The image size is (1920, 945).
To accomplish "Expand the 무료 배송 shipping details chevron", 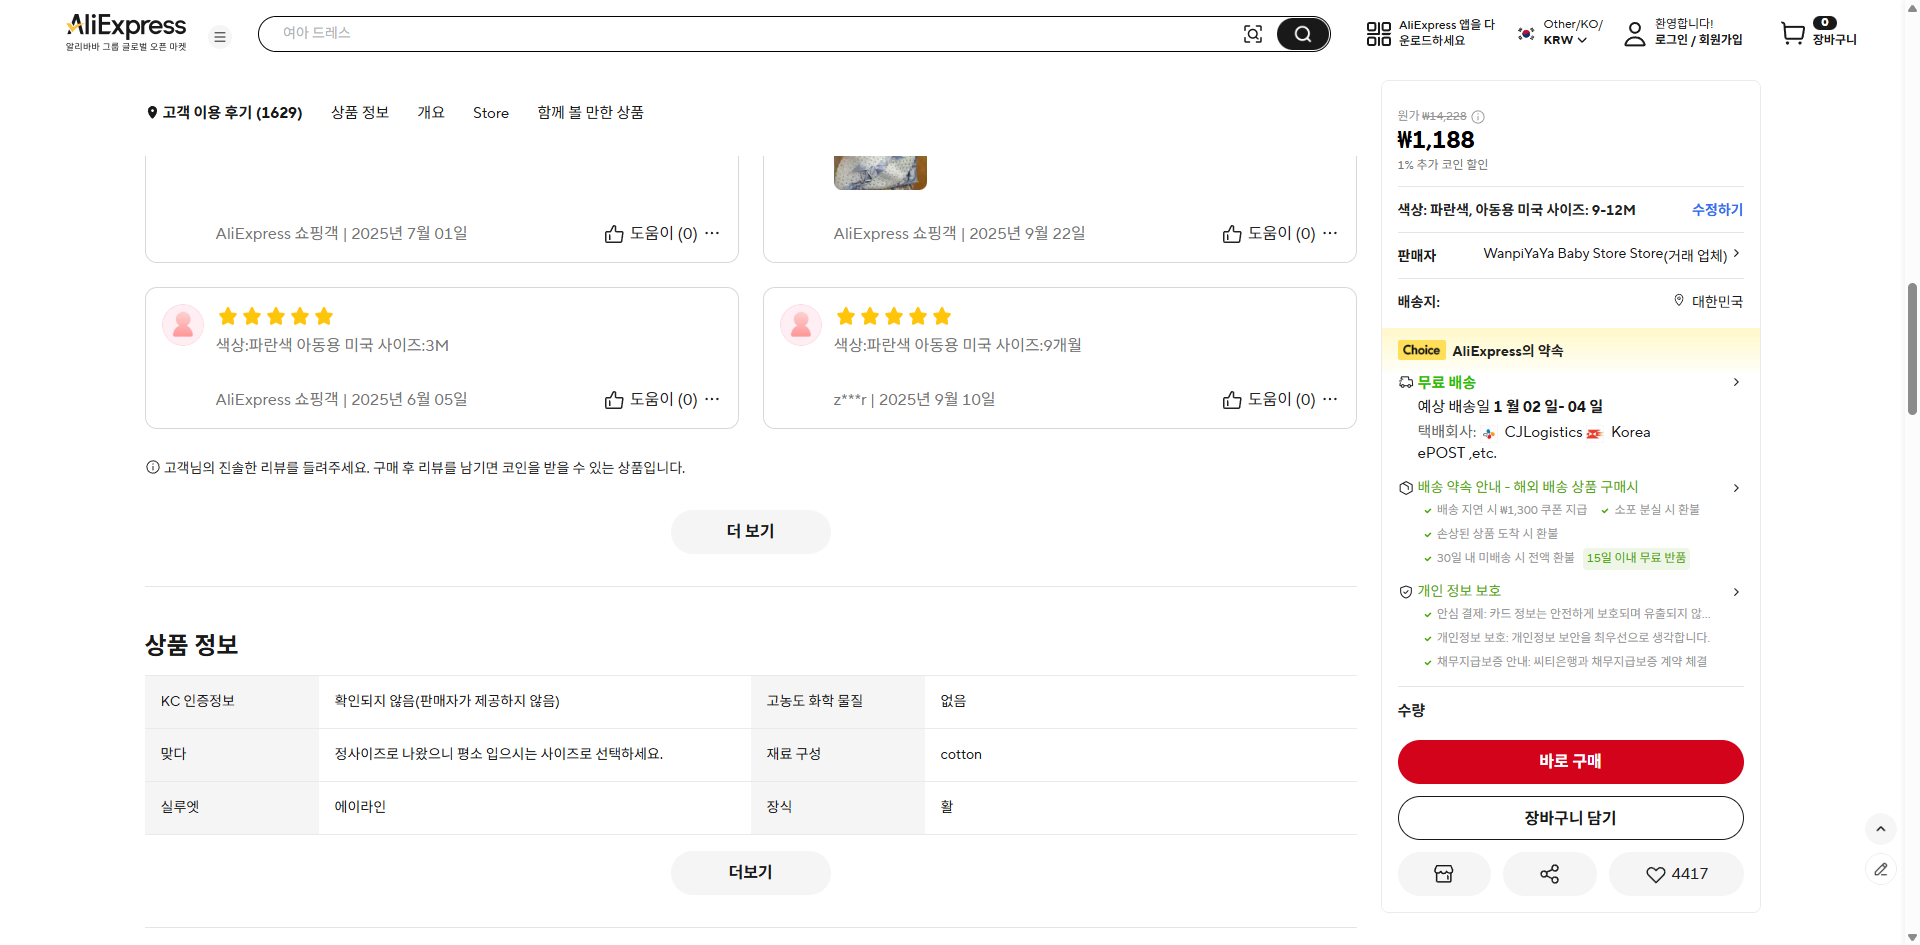I will pos(1735,382).
